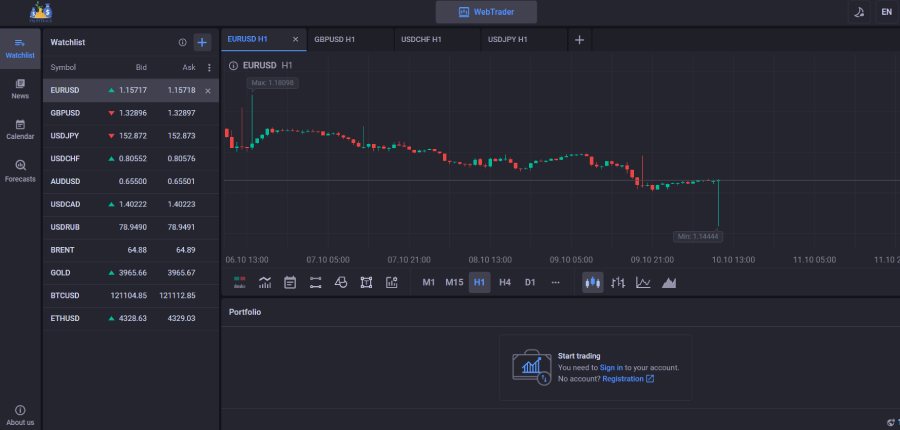Switch to the GBPUSD H1 chart tab
900x430 pixels.
tap(335, 39)
